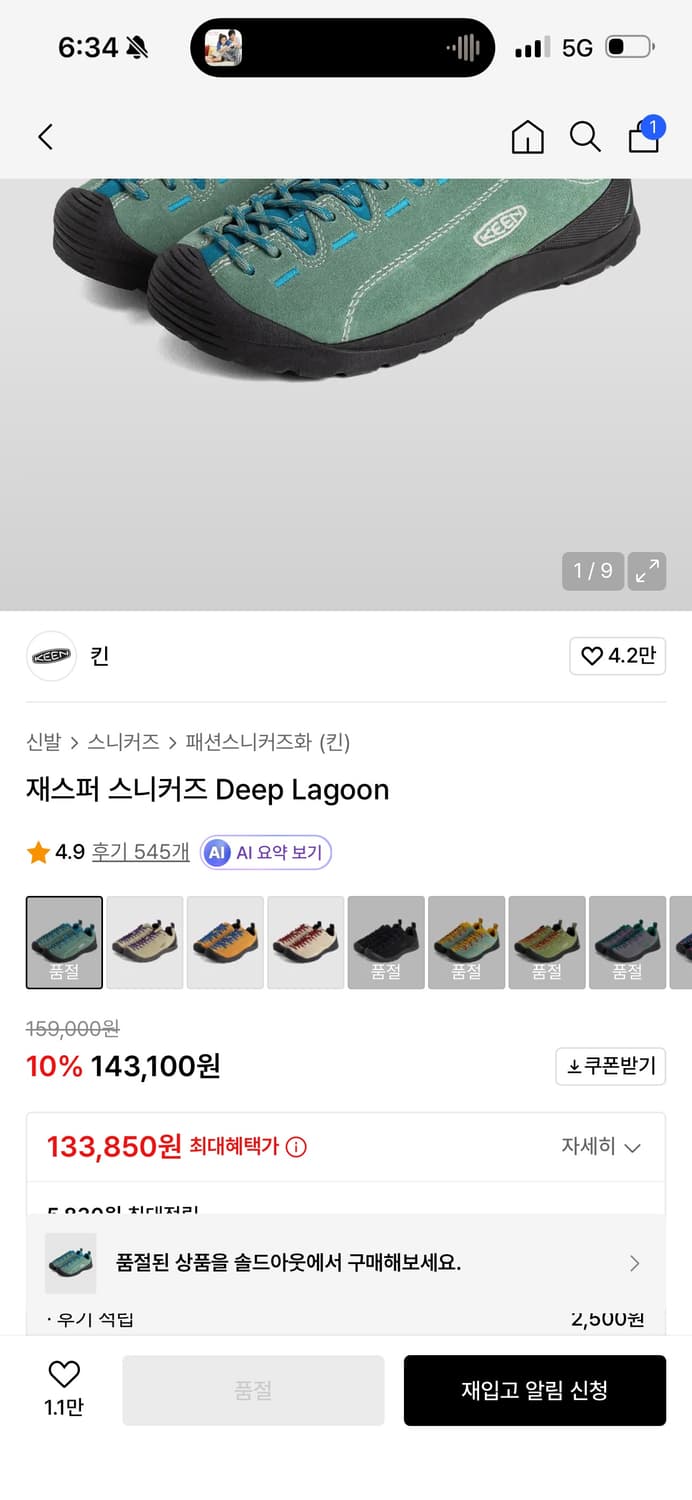Toggle the brand like heart showing 4.2만
This screenshot has width=692, height=1500.
[x=617, y=656]
